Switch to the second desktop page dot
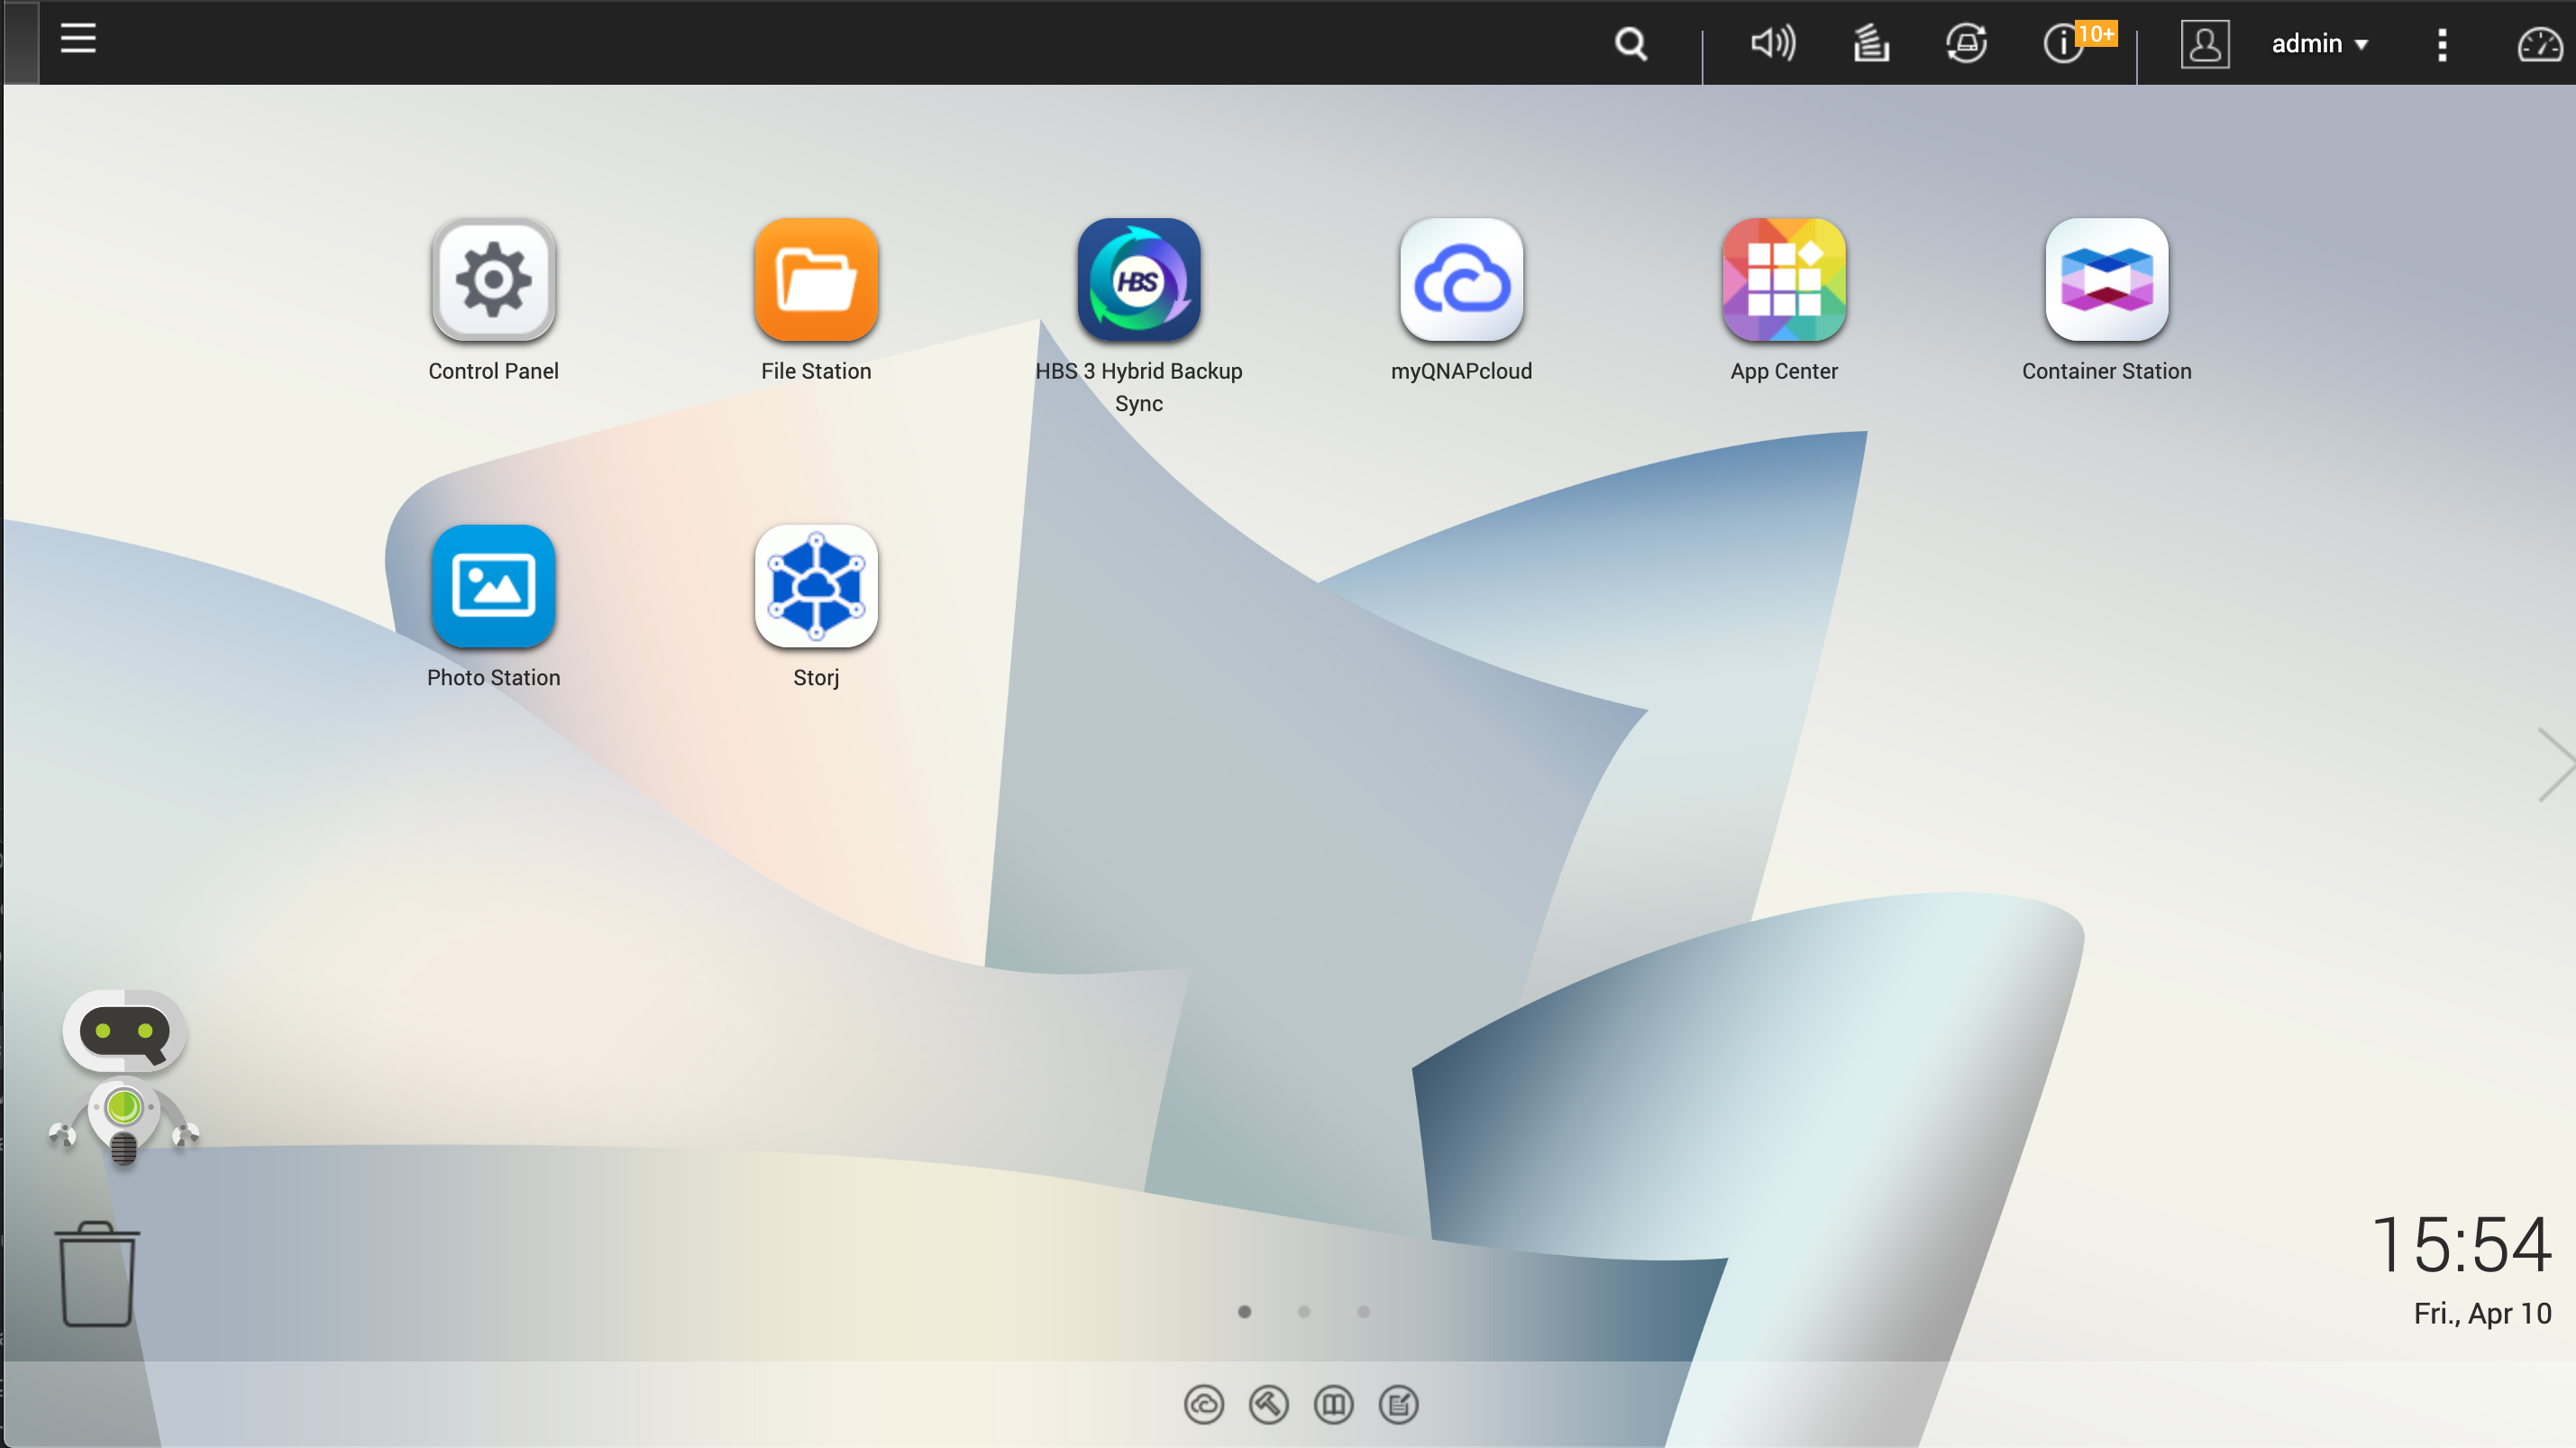Screen dimensions: 2576x1448 [1303, 1311]
